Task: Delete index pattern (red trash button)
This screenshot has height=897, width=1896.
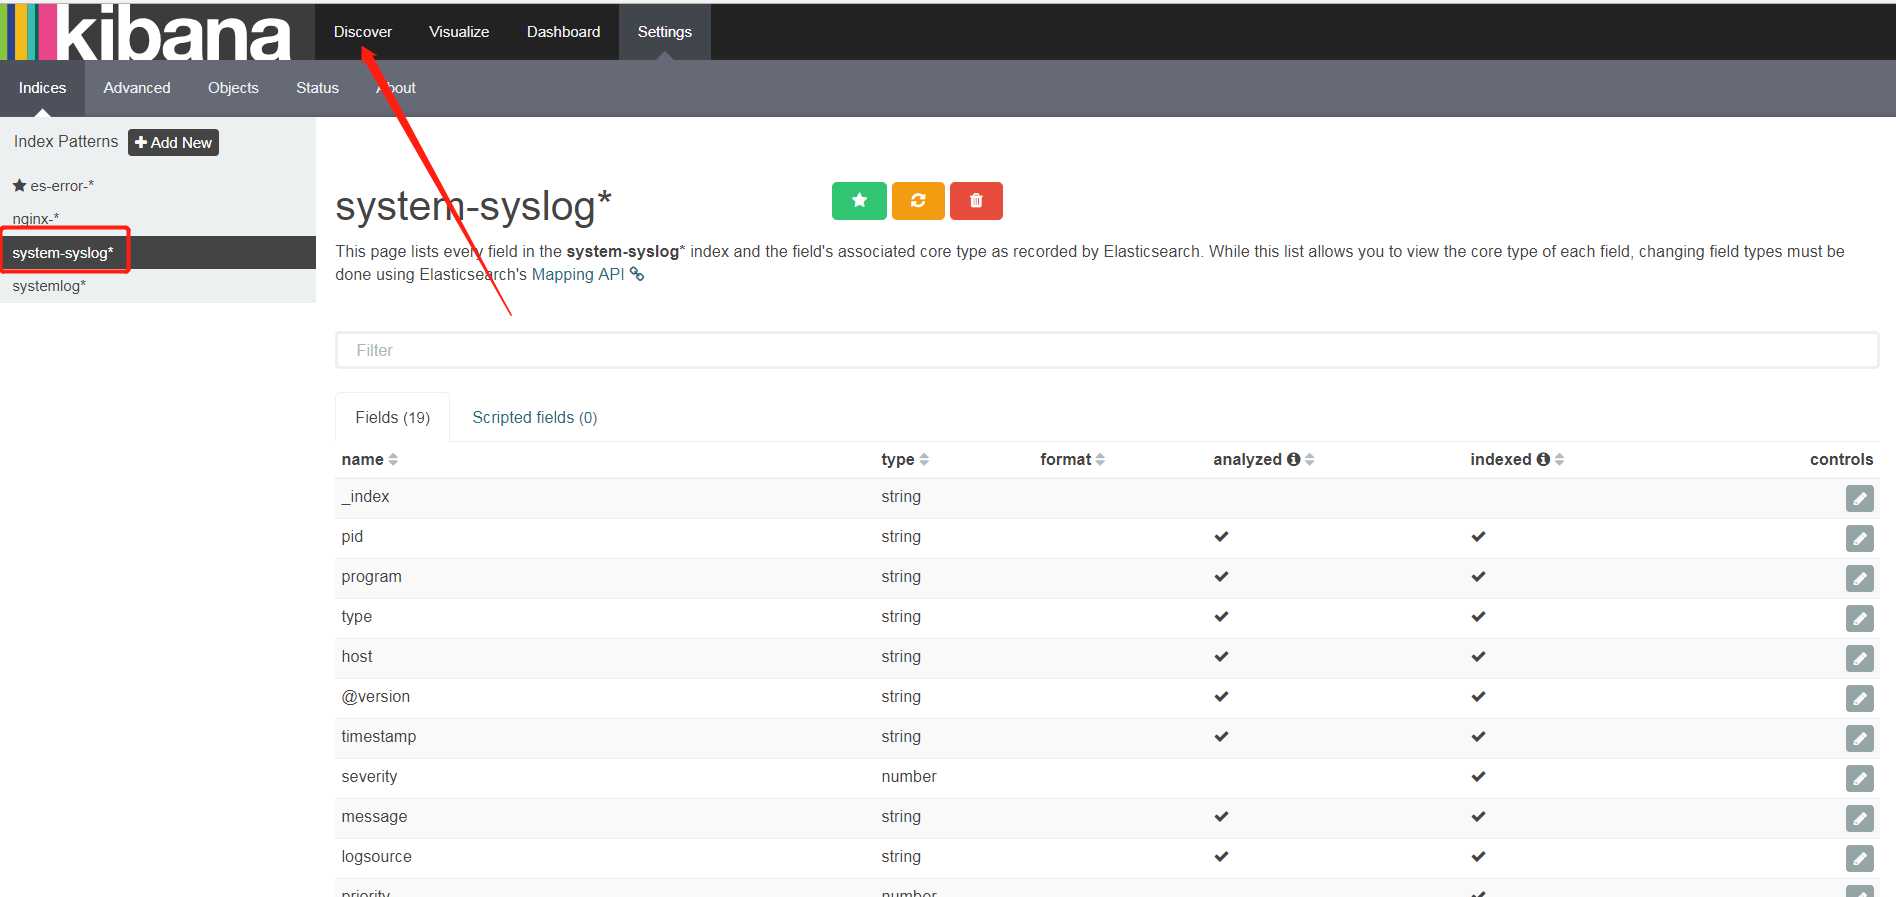Action: (976, 201)
